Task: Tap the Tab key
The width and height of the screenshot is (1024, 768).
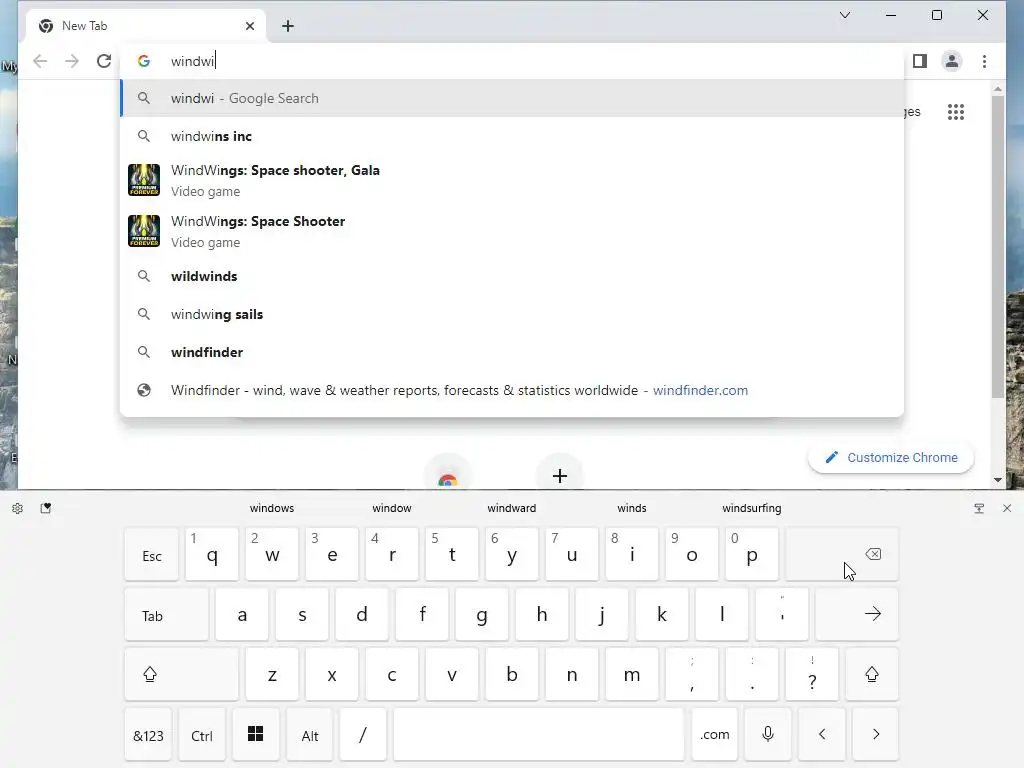Action: [167, 615]
